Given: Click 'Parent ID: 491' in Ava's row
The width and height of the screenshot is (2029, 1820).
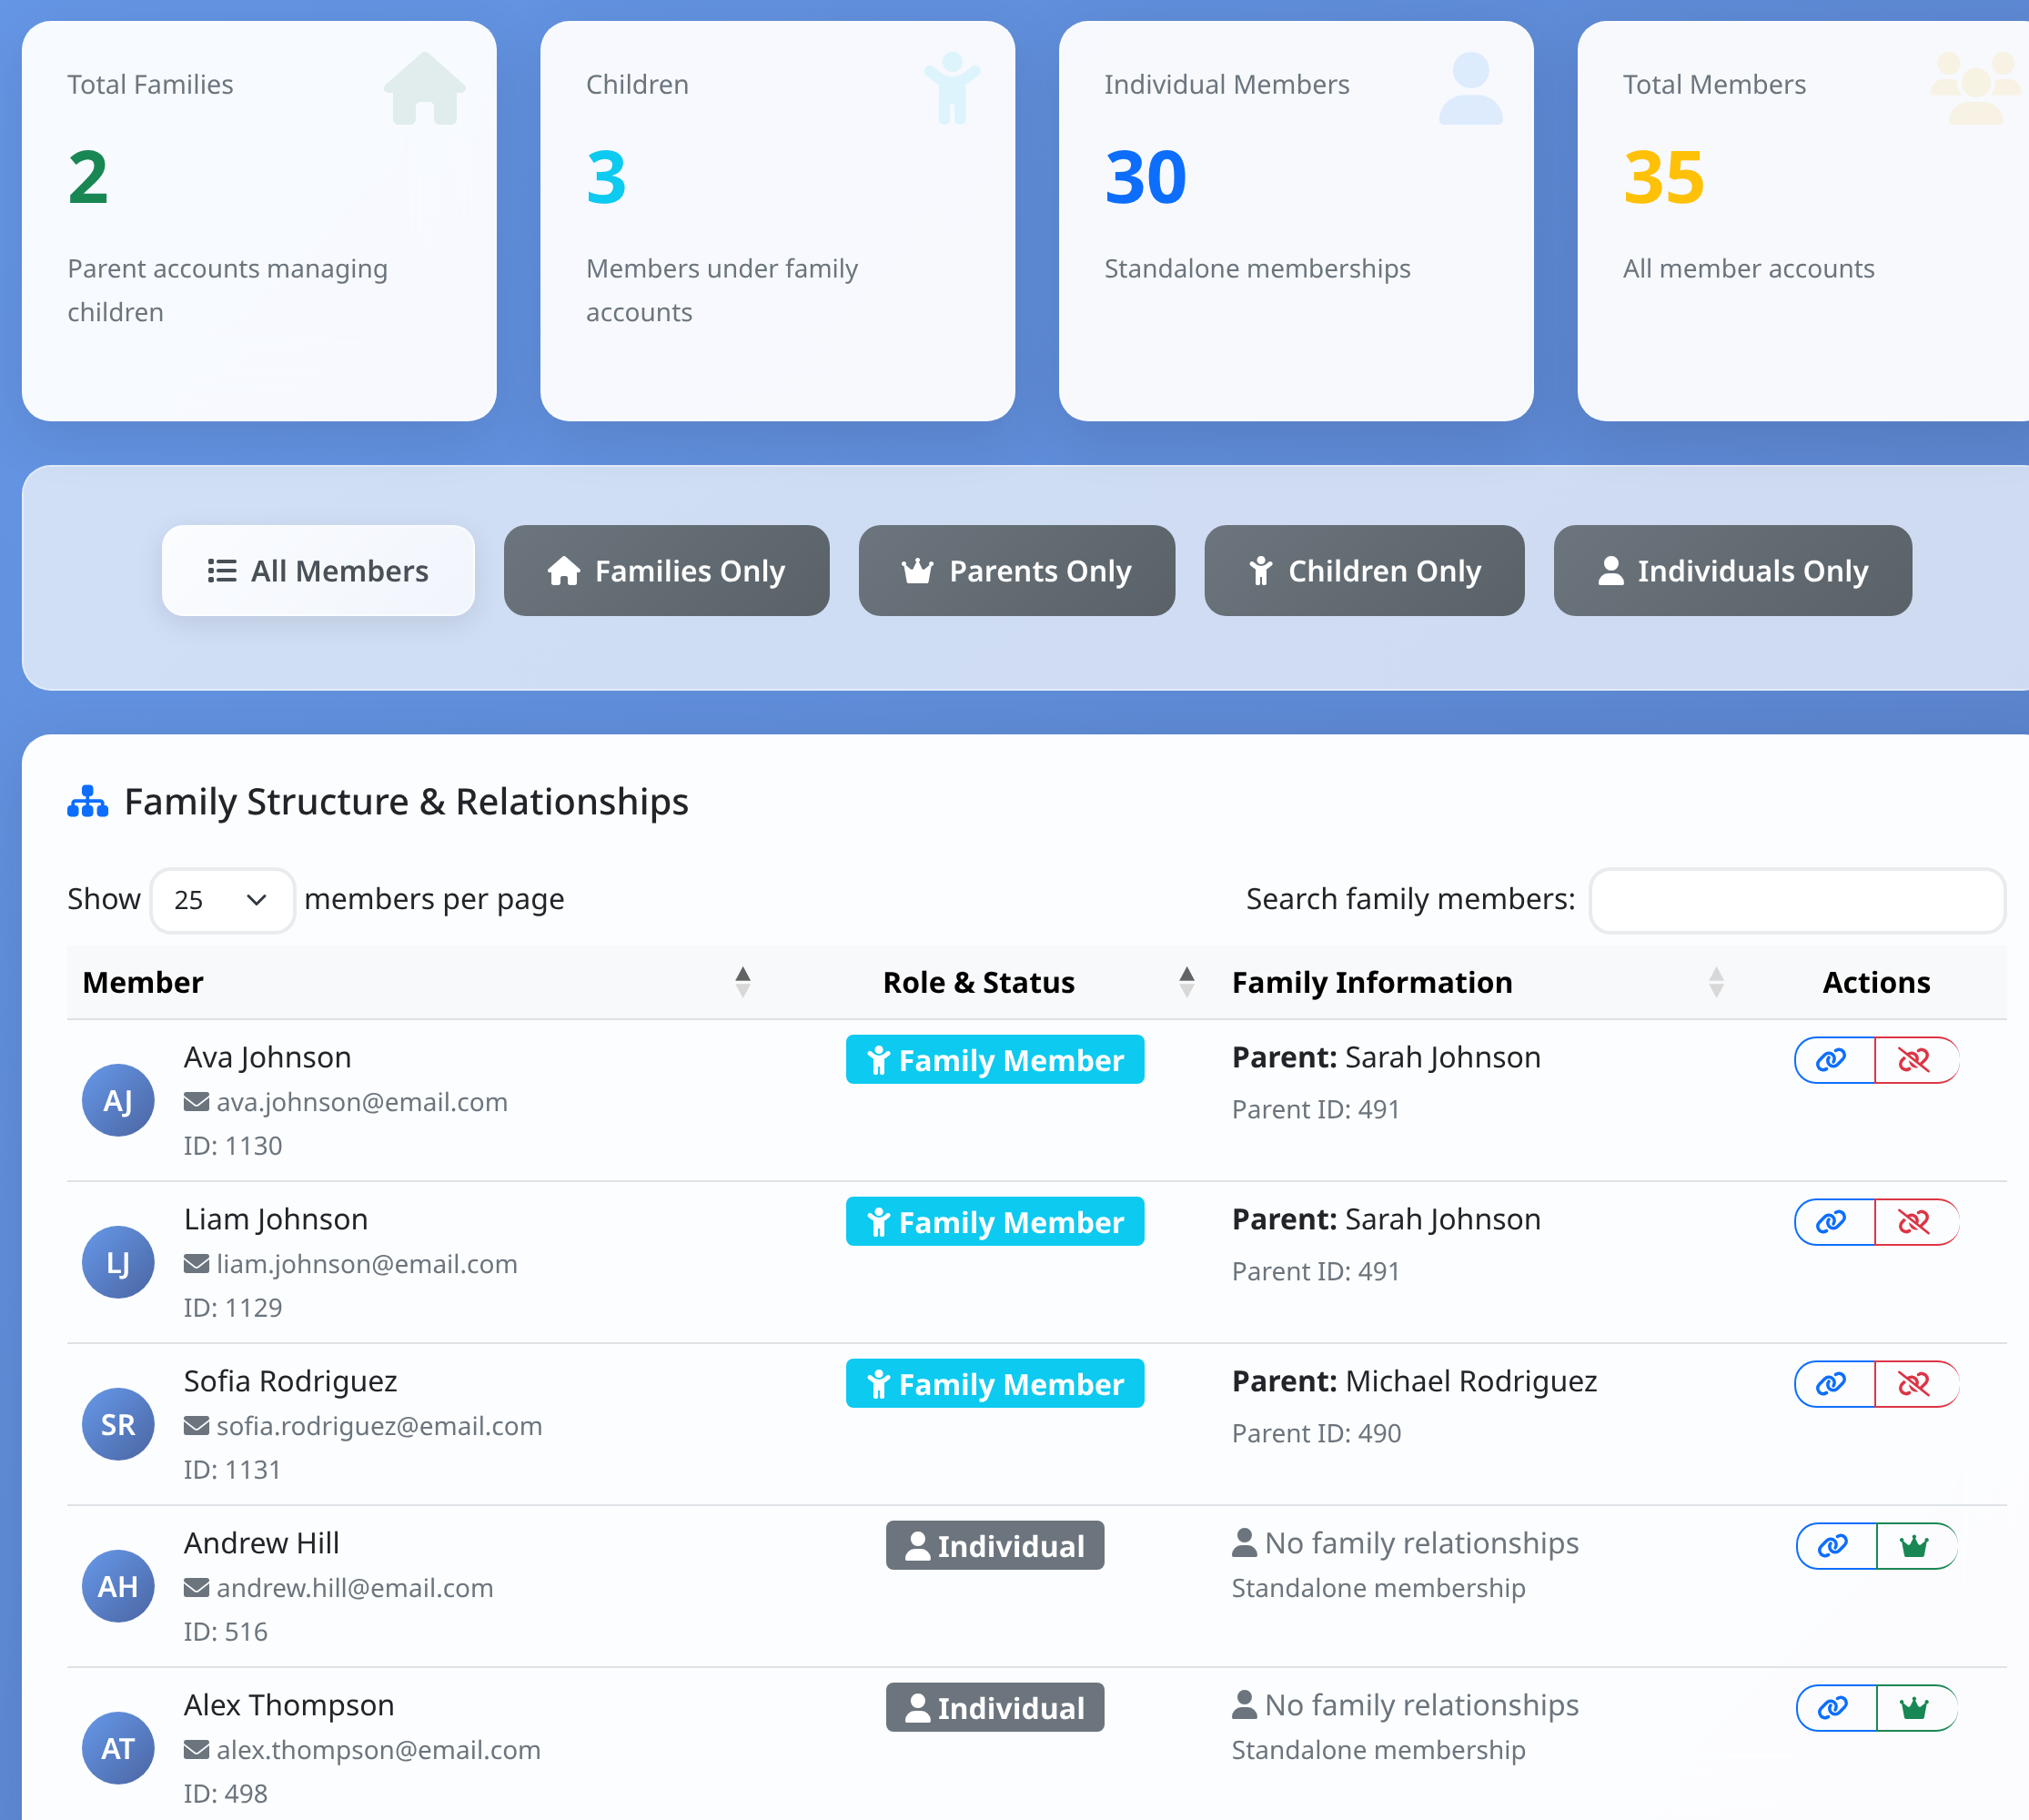Looking at the screenshot, I should click(1316, 1109).
